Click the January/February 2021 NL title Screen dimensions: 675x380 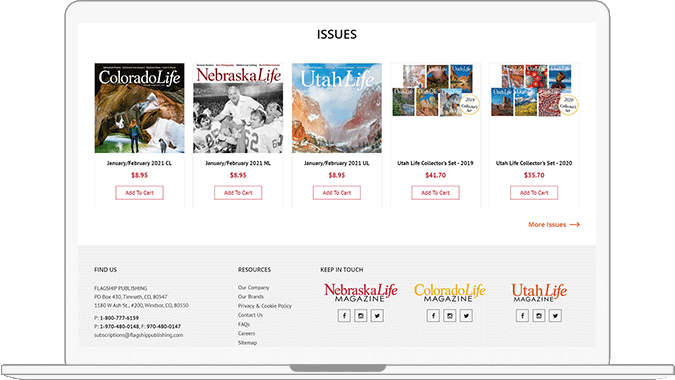238,163
